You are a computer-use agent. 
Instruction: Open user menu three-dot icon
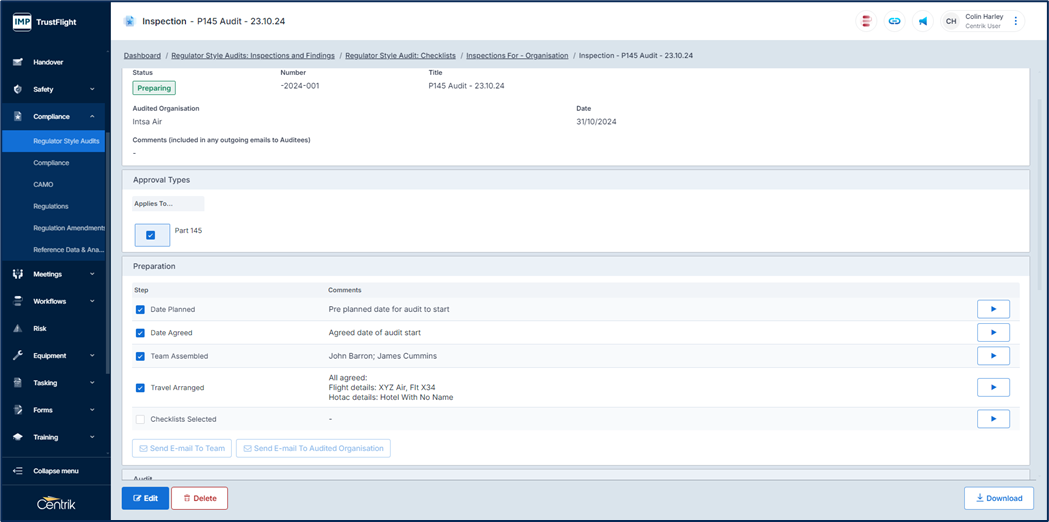pyautogui.click(x=1016, y=21)
